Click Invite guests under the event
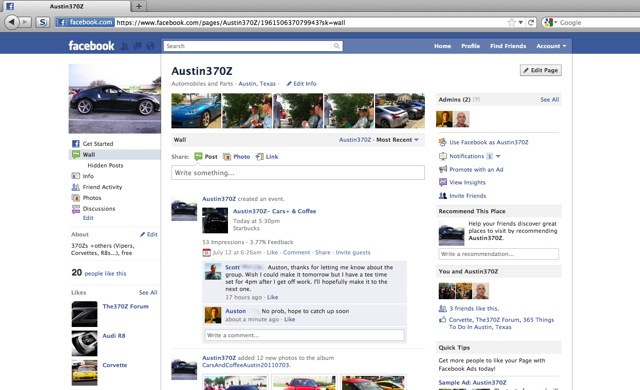This screenshot has height=390, width=640. [353, 253]
